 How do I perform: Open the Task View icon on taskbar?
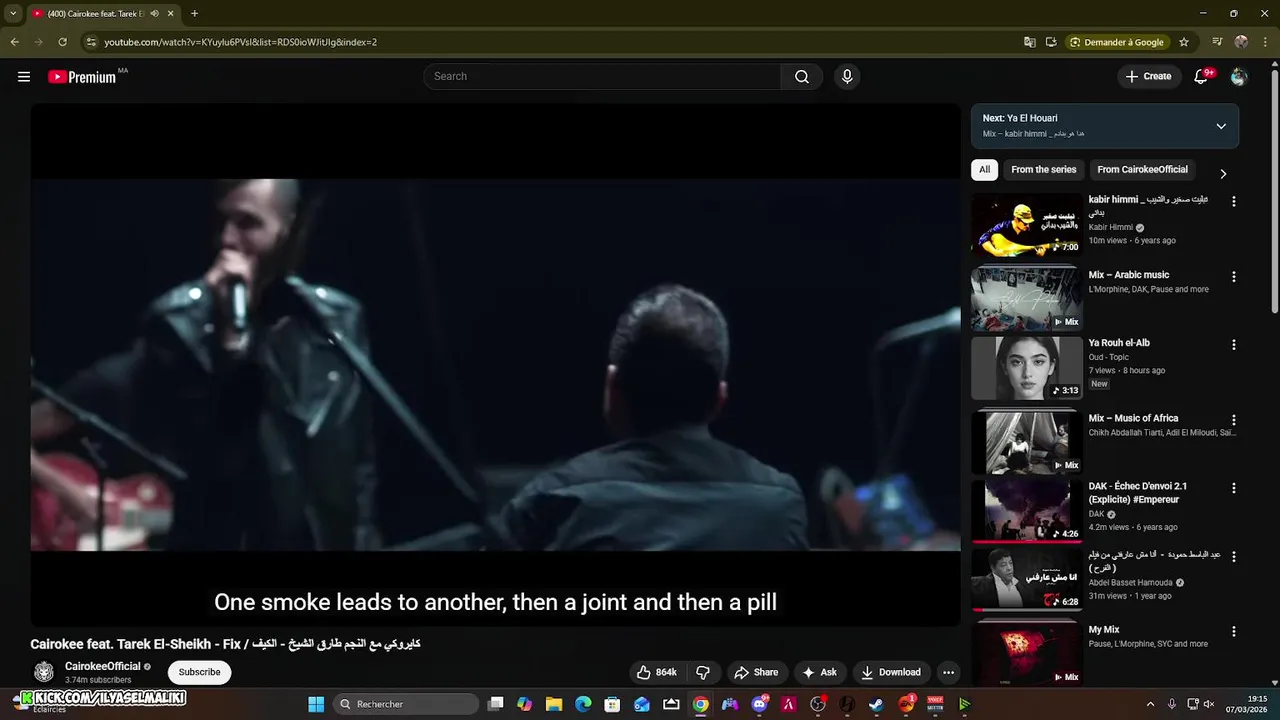tap(495, 704)
